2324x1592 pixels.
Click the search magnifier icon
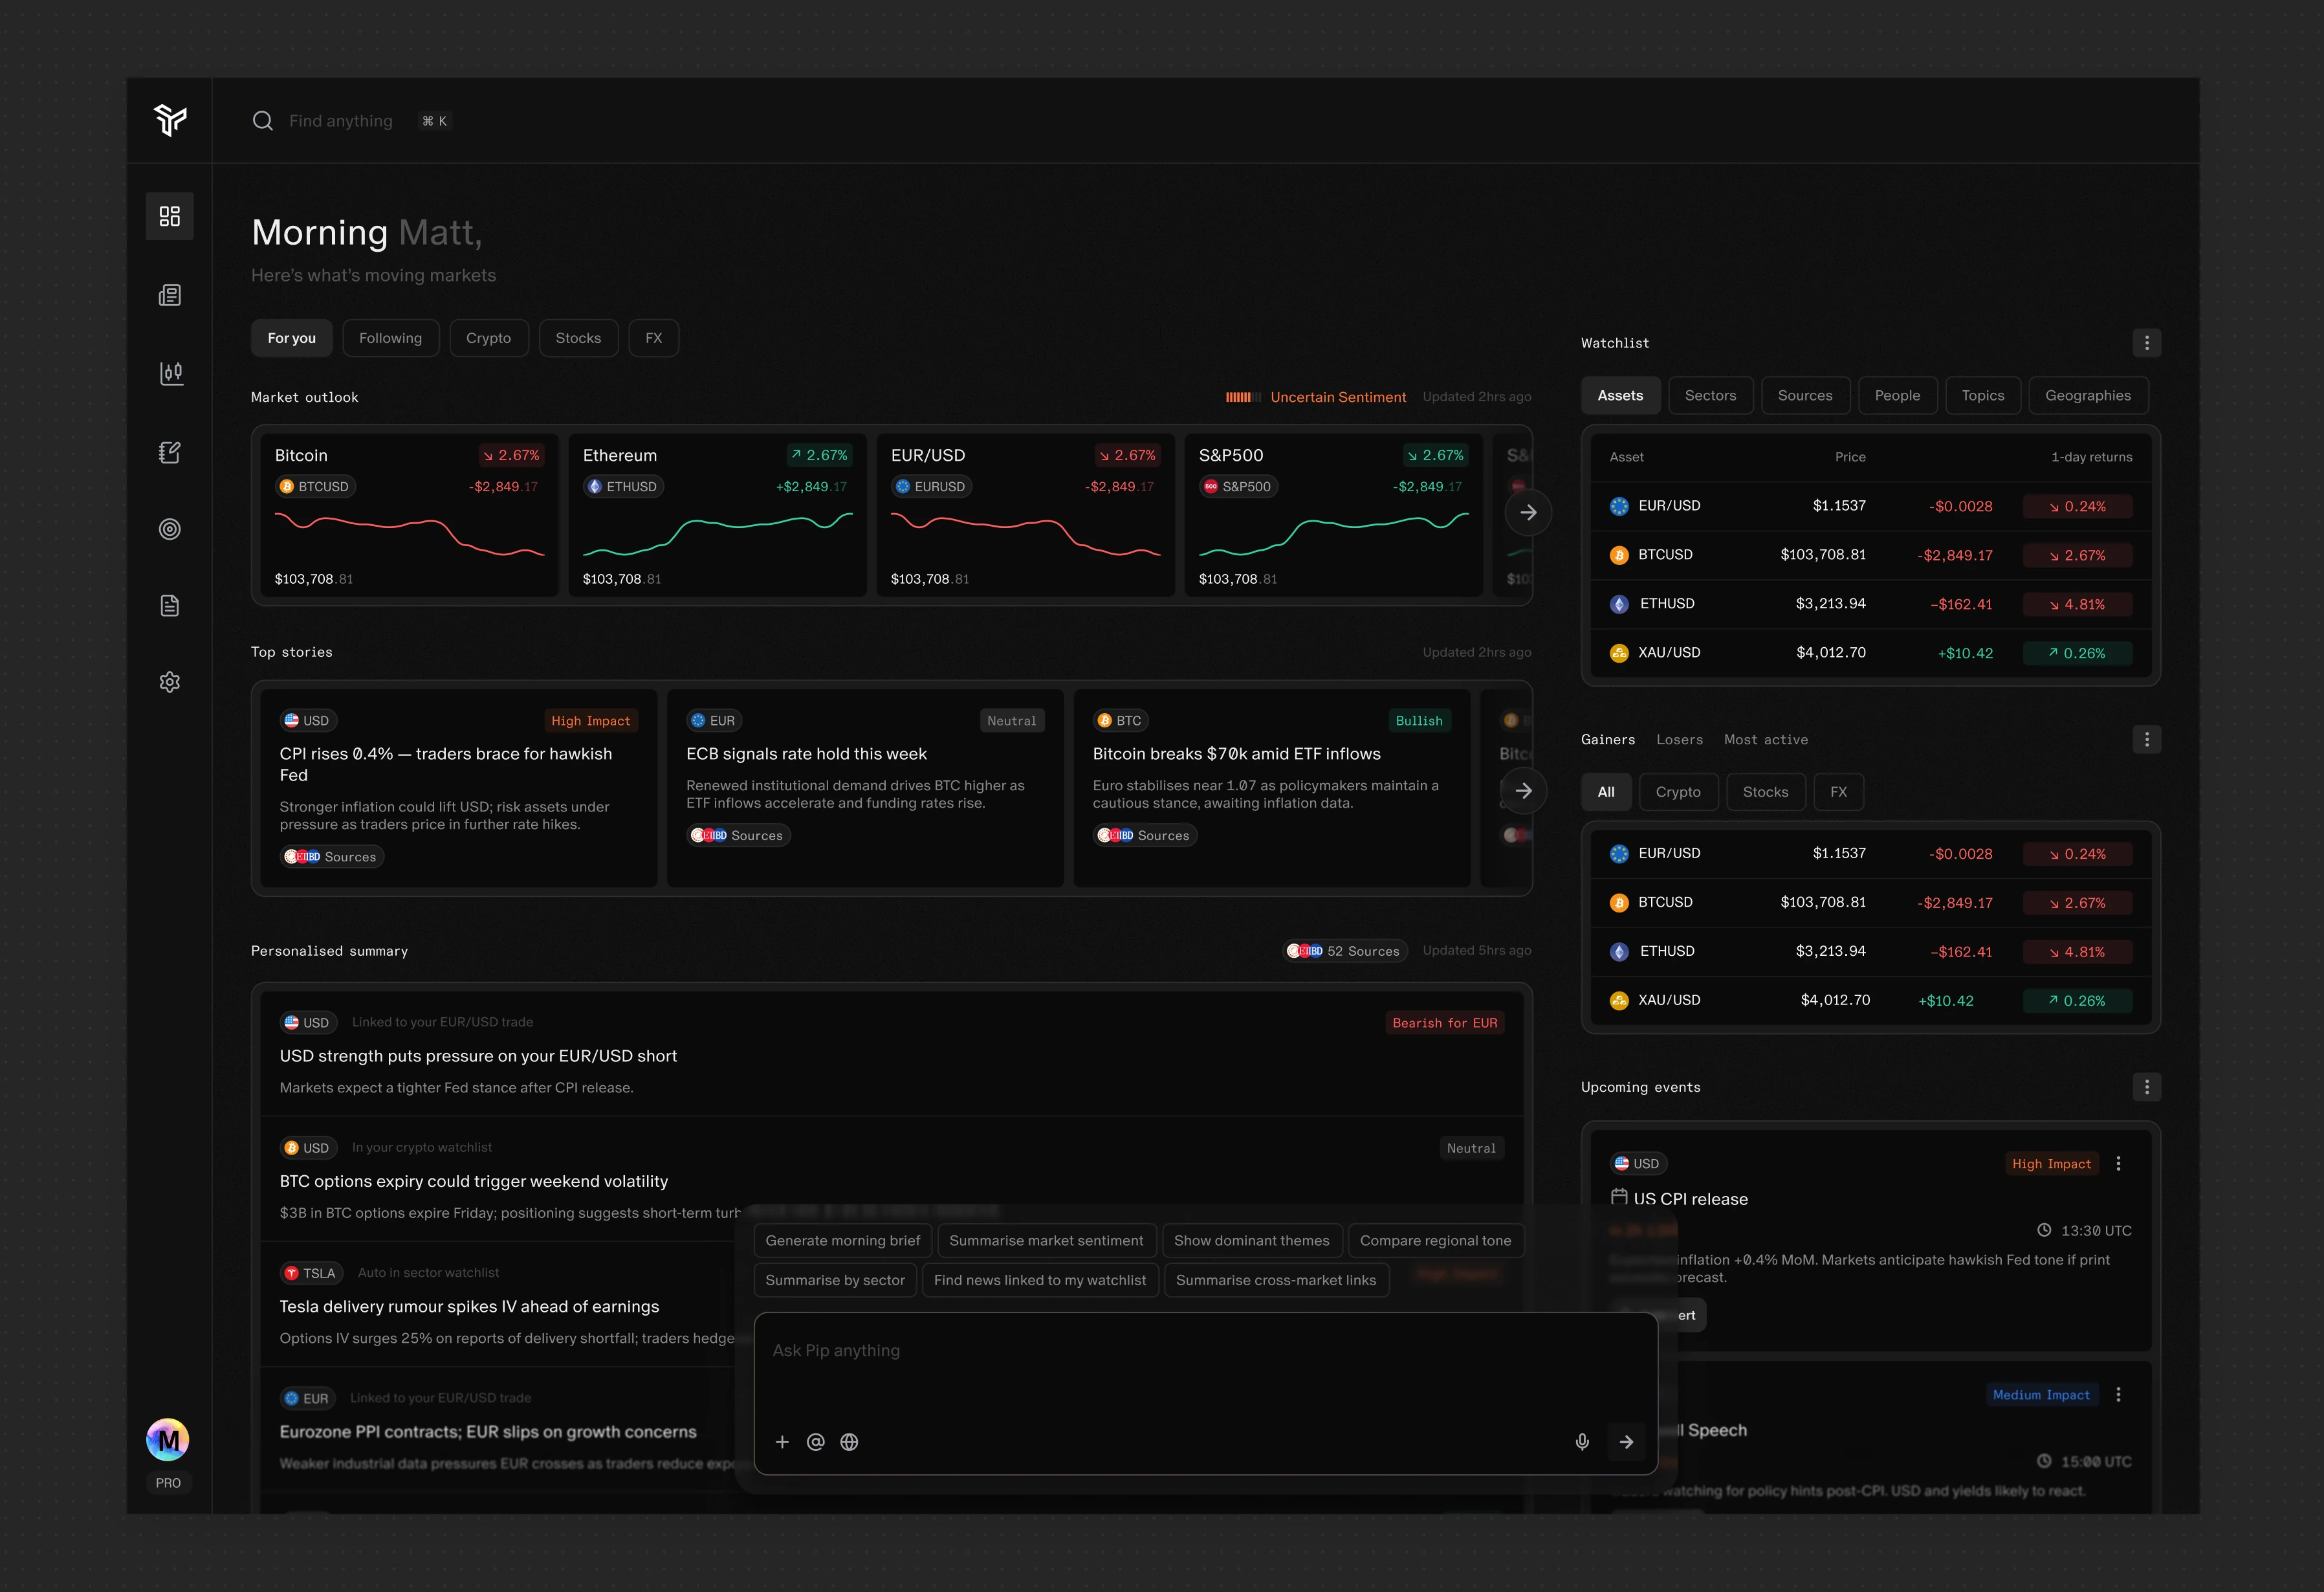(263, 121)
